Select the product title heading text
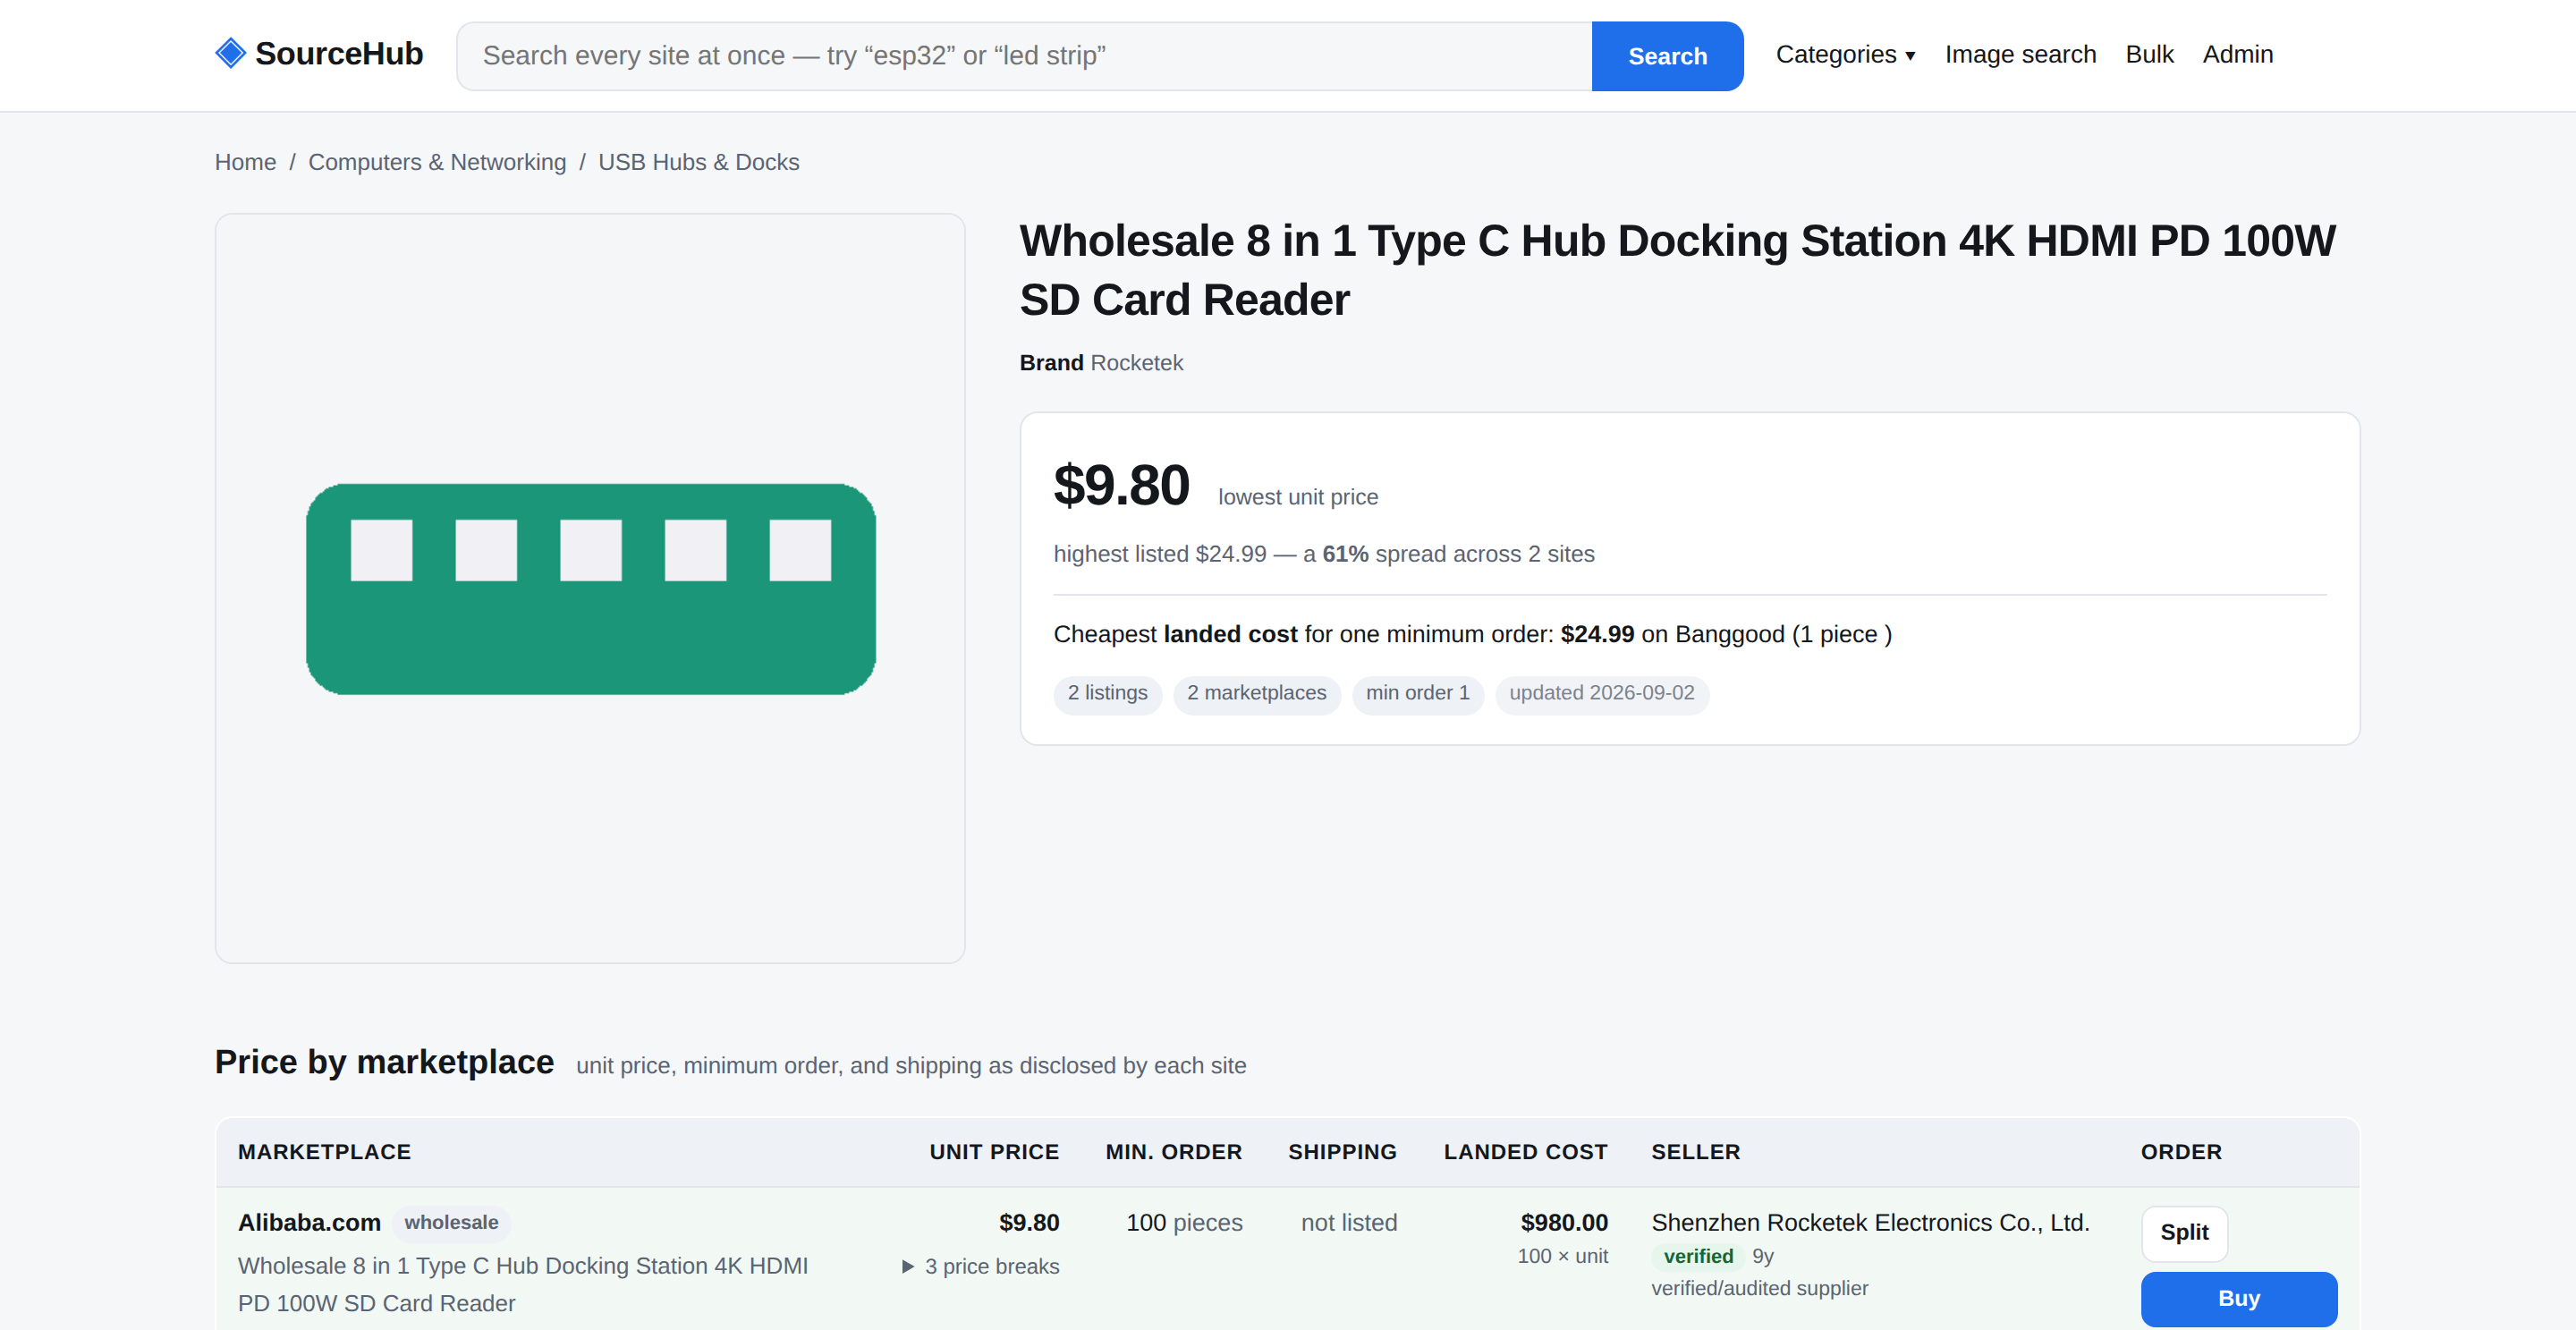 (1677, 270)
